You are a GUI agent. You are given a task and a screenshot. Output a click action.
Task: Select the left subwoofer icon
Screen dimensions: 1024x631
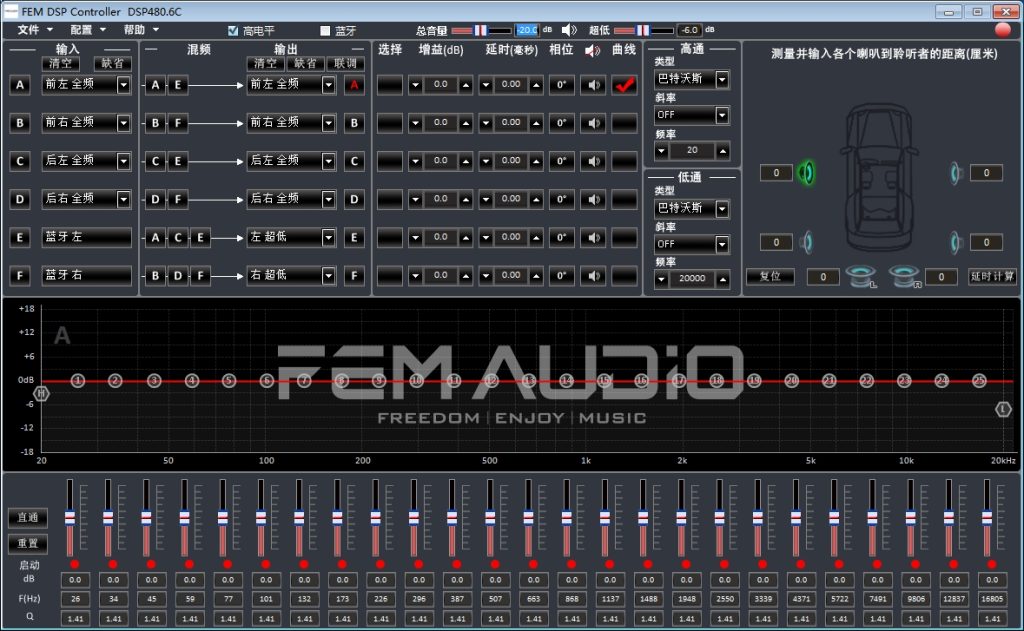861,276
